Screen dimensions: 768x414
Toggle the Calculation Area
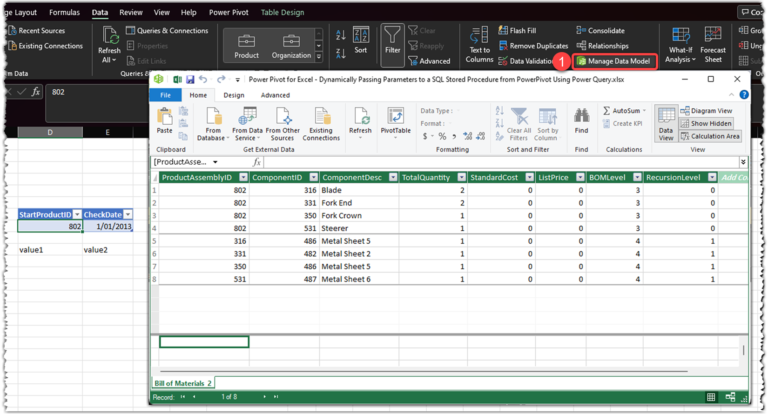(710, 136)
